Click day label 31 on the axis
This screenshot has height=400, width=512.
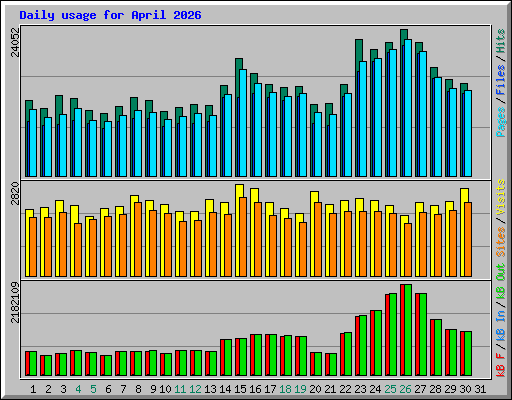tap(480, 389)
